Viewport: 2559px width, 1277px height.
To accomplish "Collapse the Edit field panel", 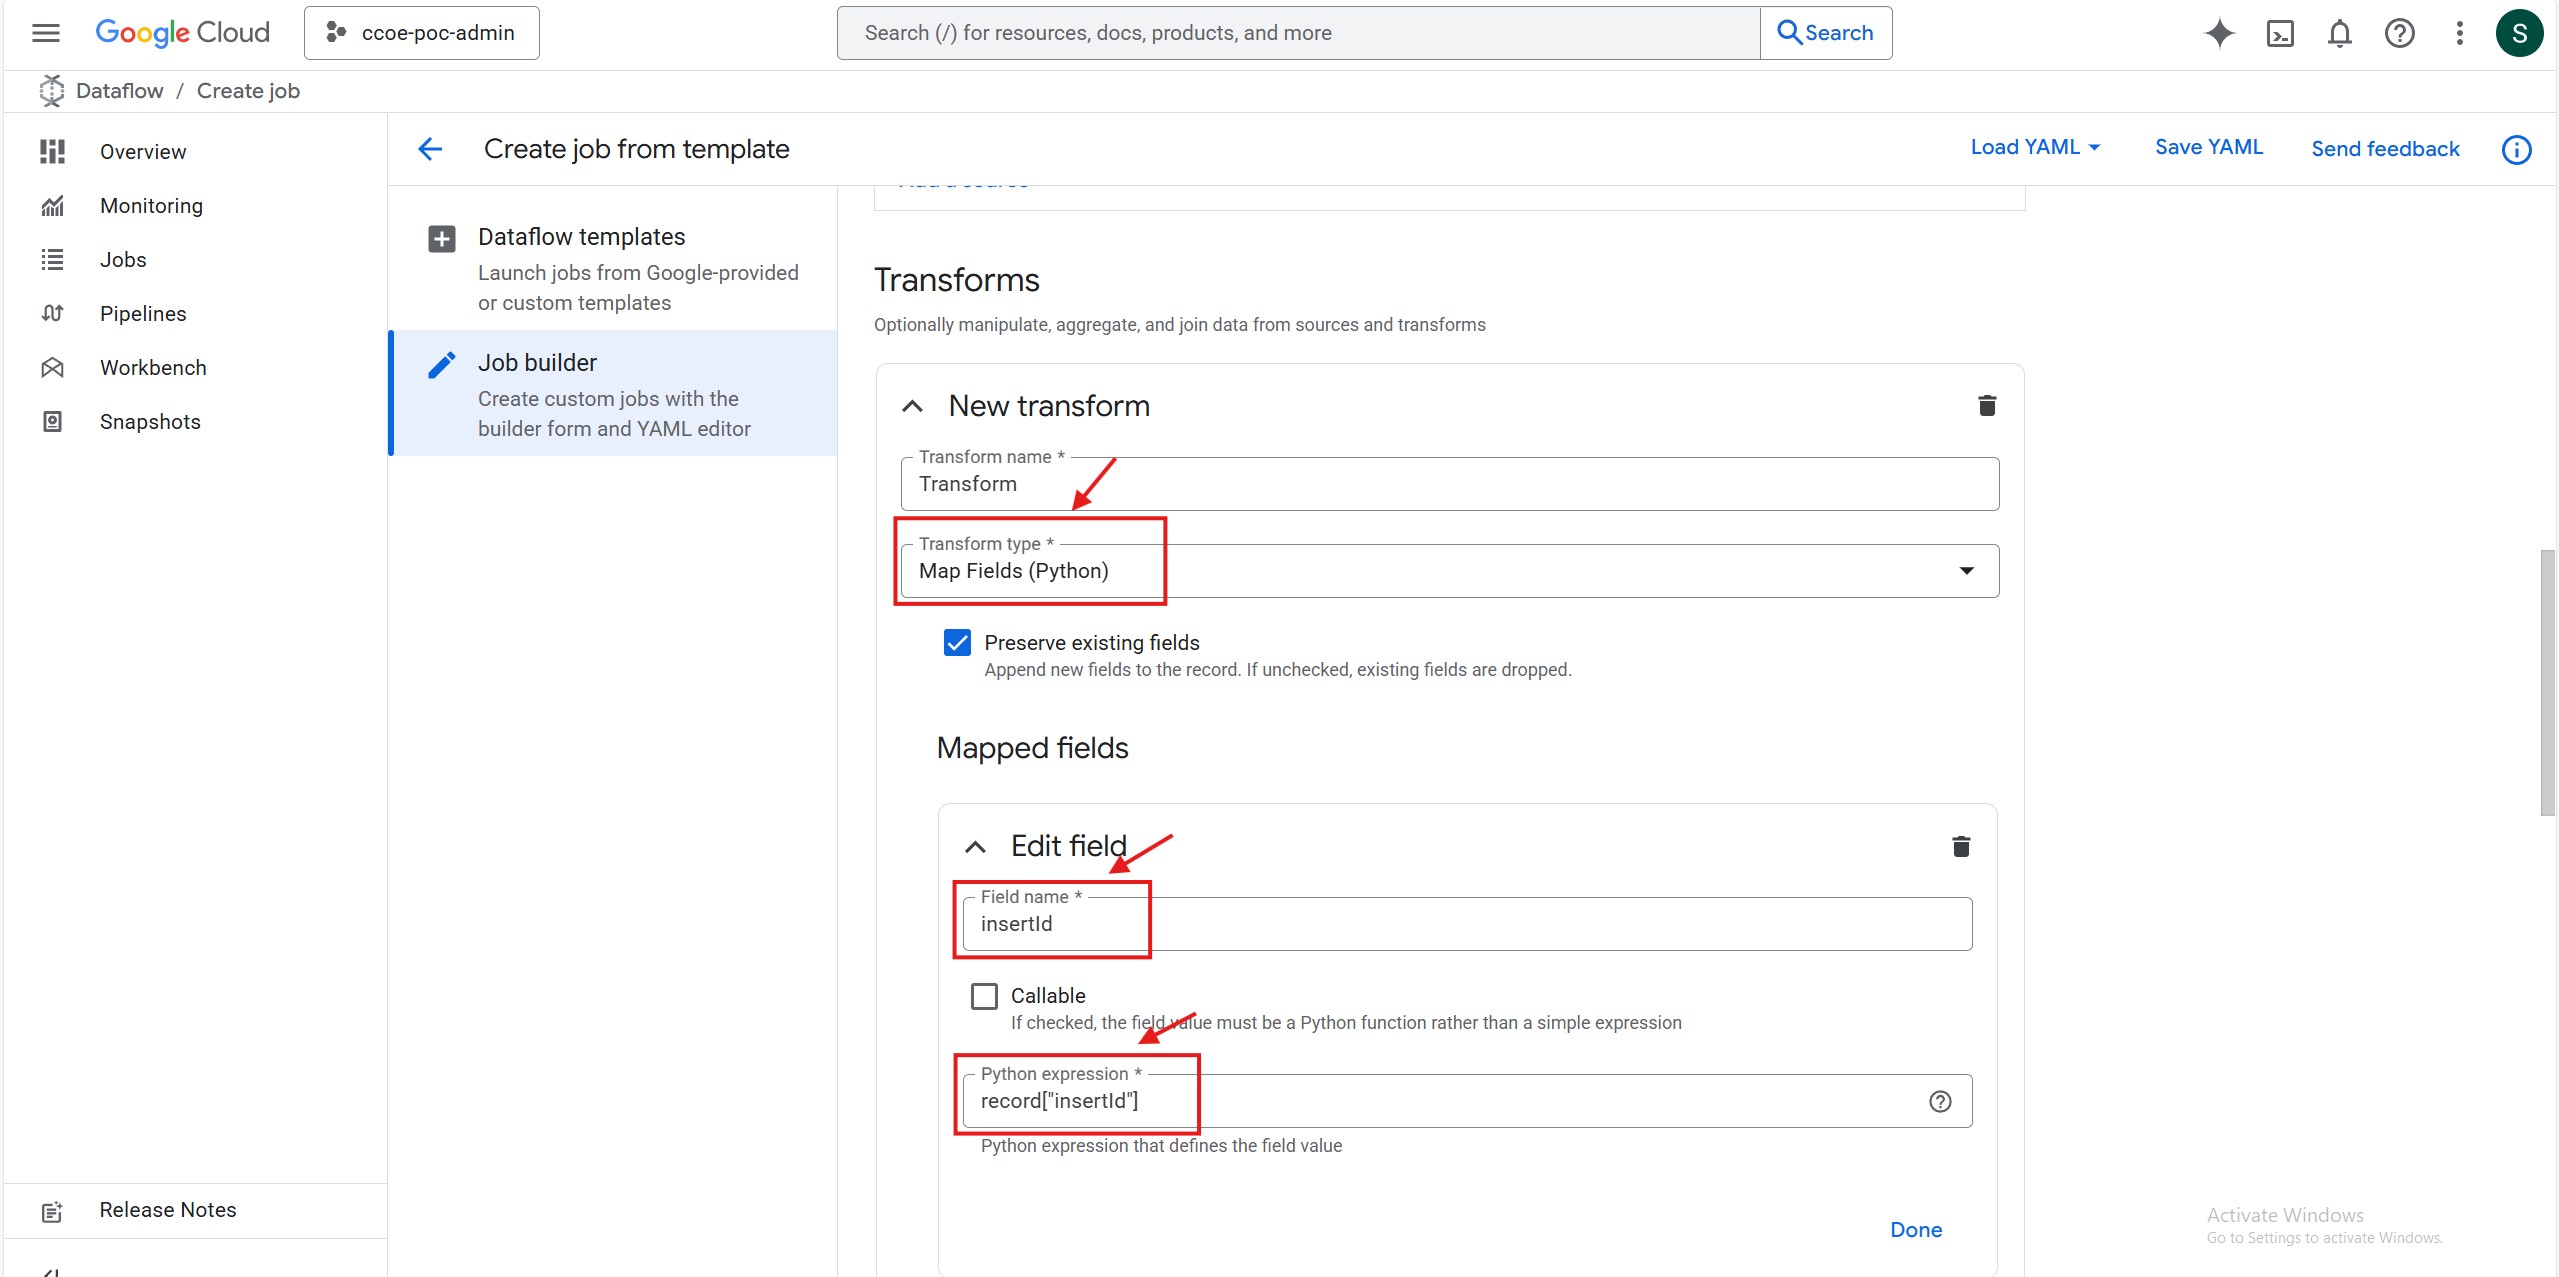I will click(975, 847).
